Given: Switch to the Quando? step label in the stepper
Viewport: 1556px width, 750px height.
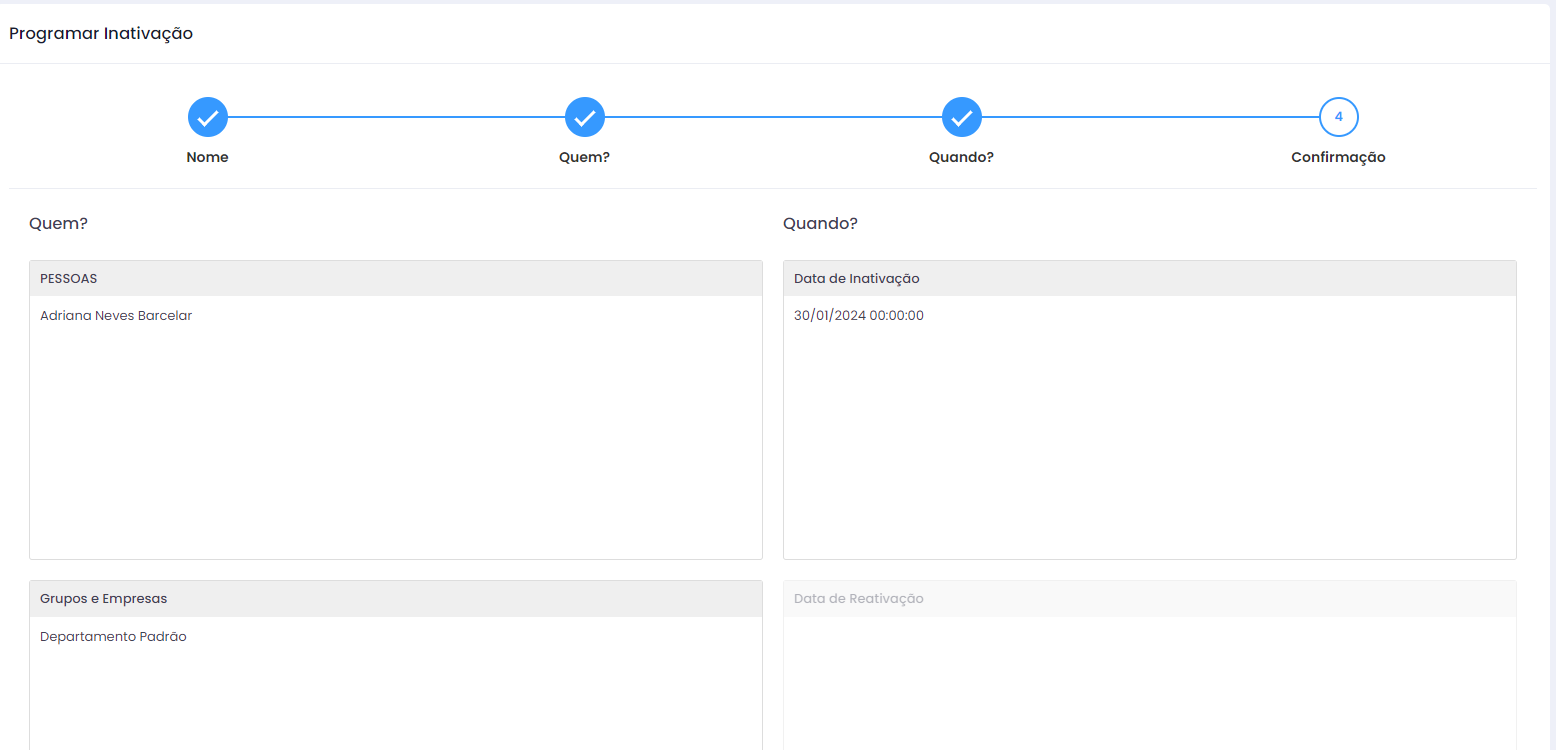Looking at the screenshot, I should pyautogui.click(x=962, y=157).
